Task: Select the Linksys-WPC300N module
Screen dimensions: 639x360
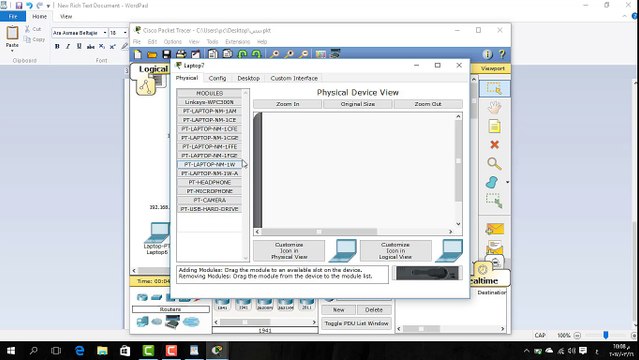Action: tap(209, 102)
